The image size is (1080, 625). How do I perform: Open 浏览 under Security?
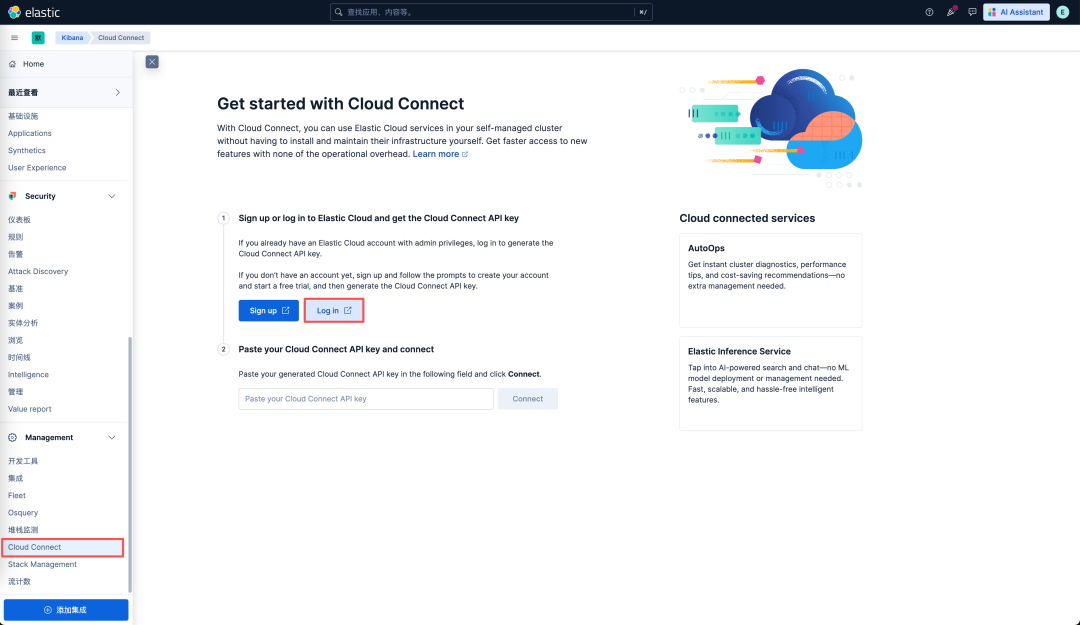click(15, 340)
